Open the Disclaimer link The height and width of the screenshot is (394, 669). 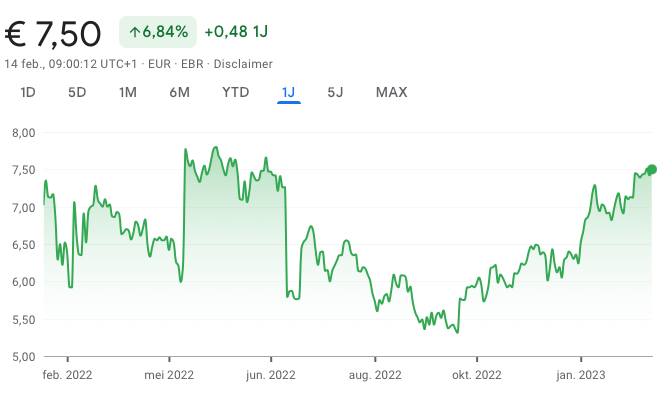coord(243,64)
